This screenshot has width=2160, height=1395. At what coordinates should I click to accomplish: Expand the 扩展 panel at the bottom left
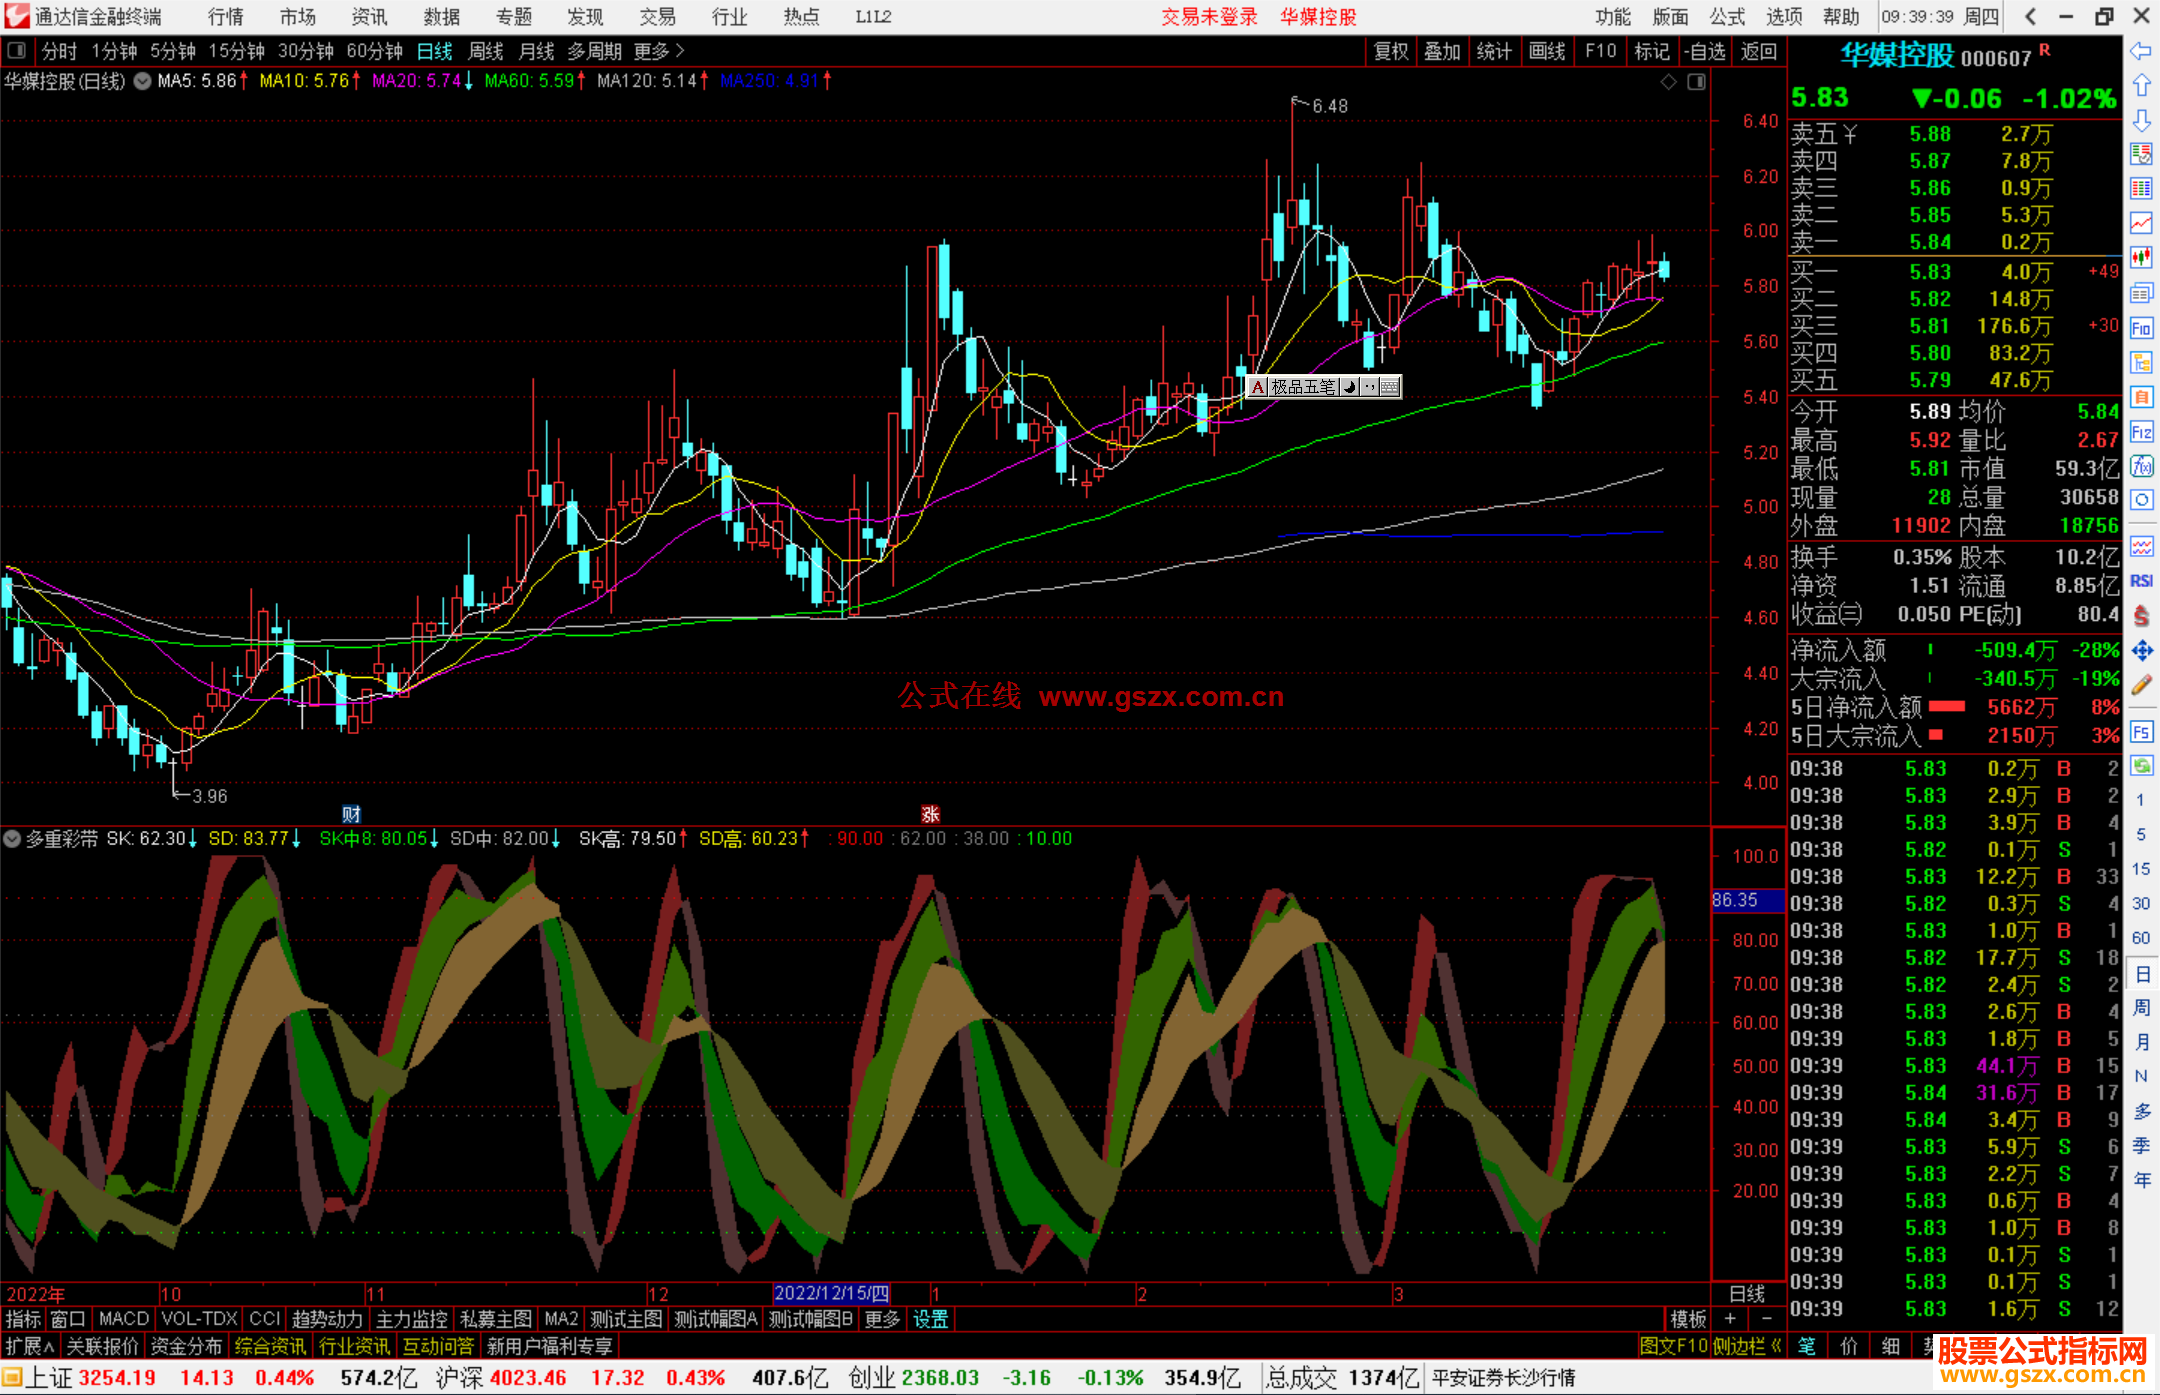pyautogui.click(x=30, y=1347)
